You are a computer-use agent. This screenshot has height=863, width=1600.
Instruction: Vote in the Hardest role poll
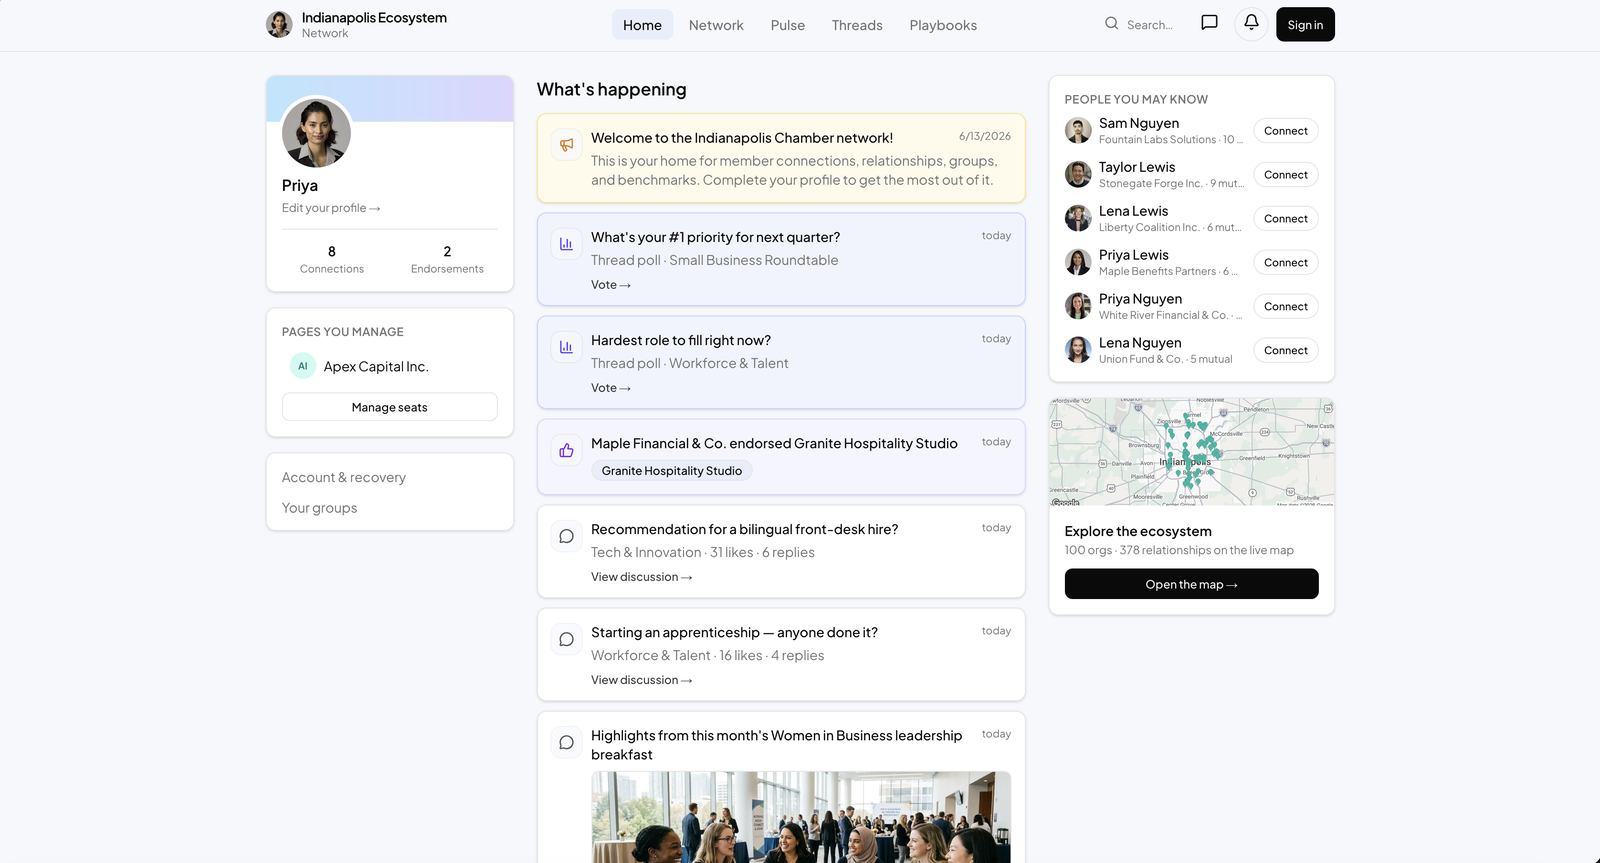pos(611,388)
